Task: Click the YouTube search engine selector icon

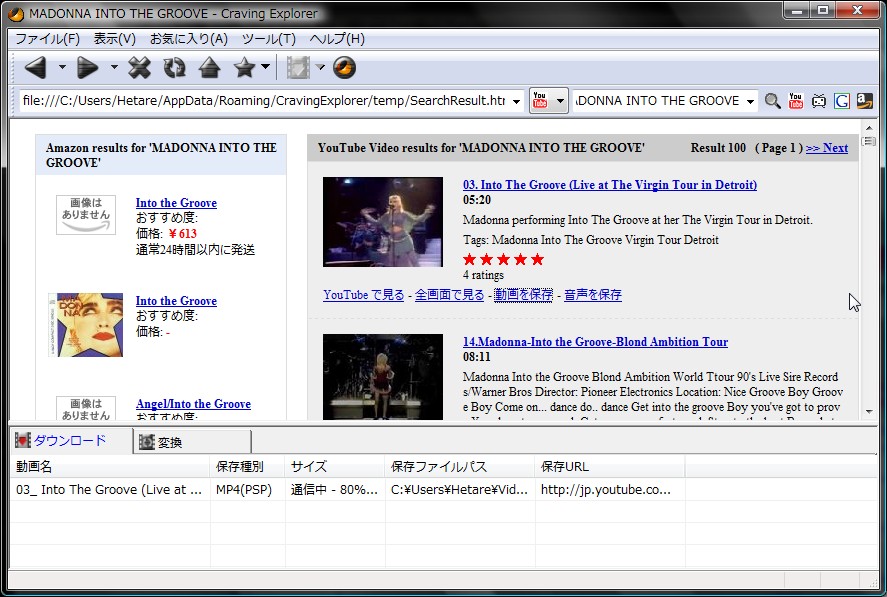Action: click(540, 101)
